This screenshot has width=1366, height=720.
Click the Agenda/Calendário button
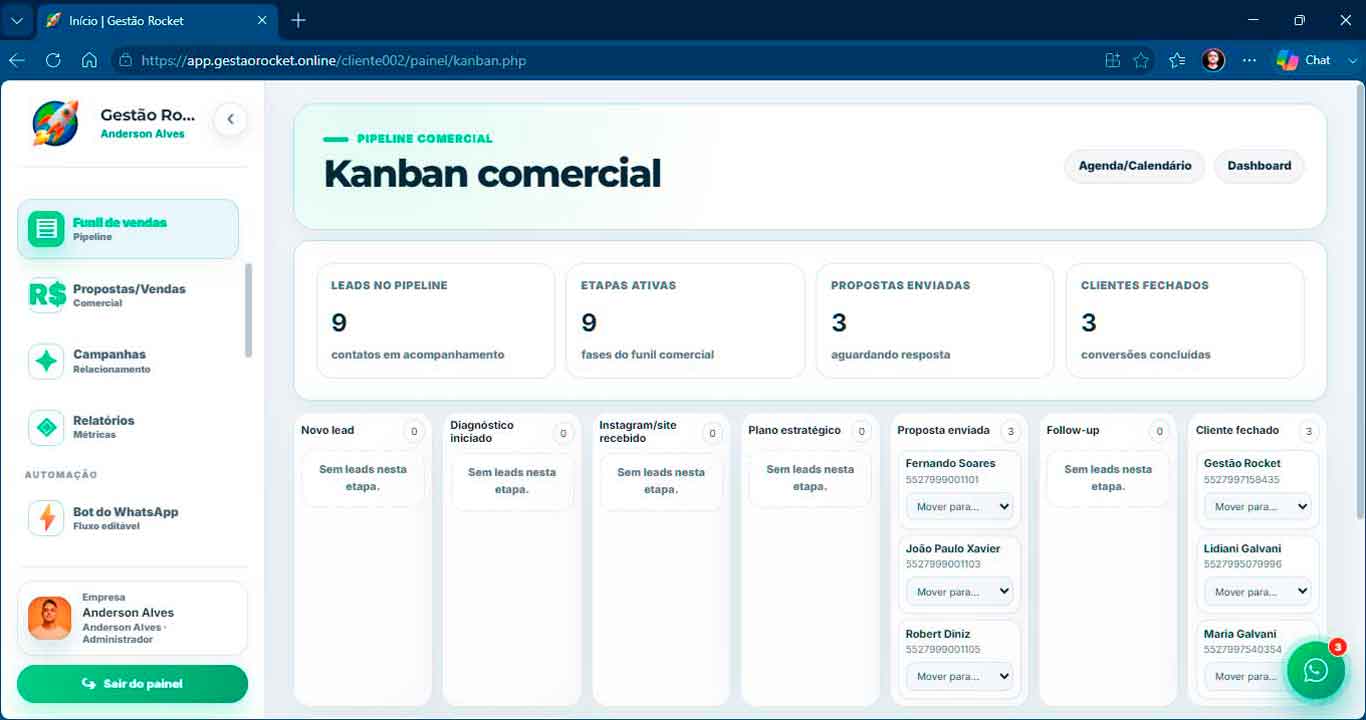1135,166
